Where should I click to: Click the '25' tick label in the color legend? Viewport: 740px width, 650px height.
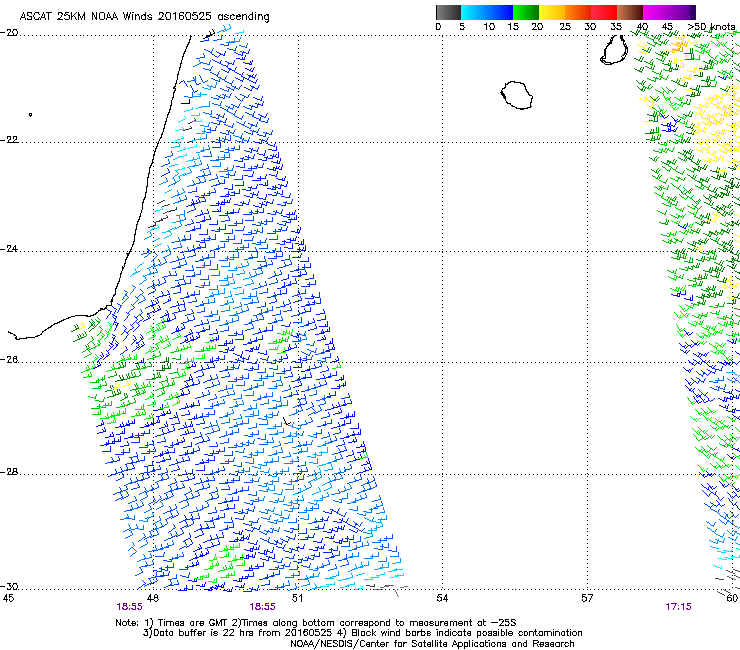(x=565, y=26)
